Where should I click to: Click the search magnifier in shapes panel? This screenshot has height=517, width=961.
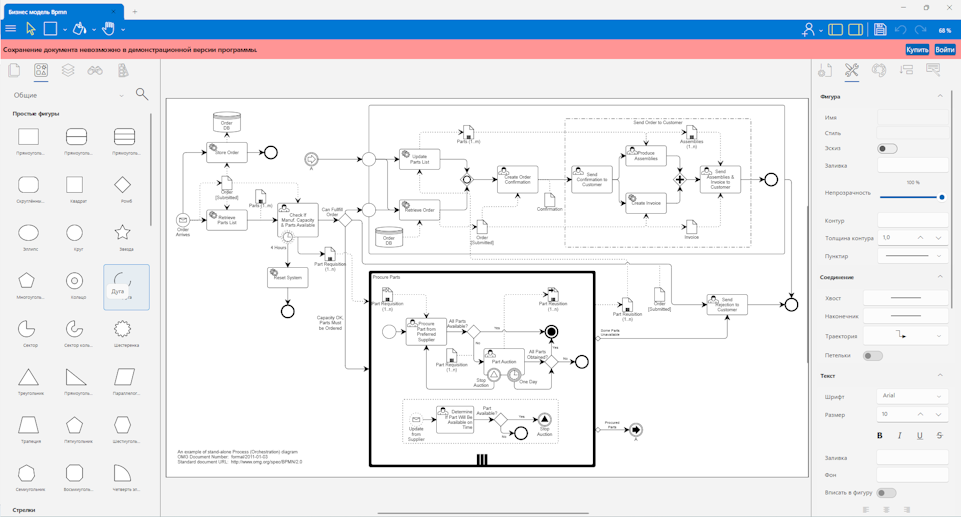point(142,95)
